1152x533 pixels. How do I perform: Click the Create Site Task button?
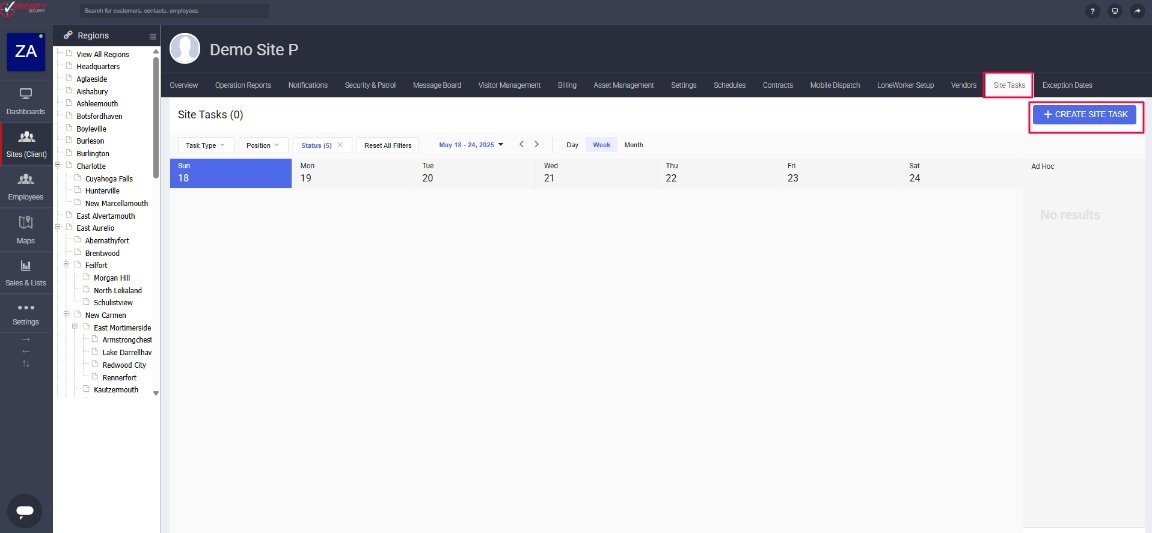(x=1085, y=115)
